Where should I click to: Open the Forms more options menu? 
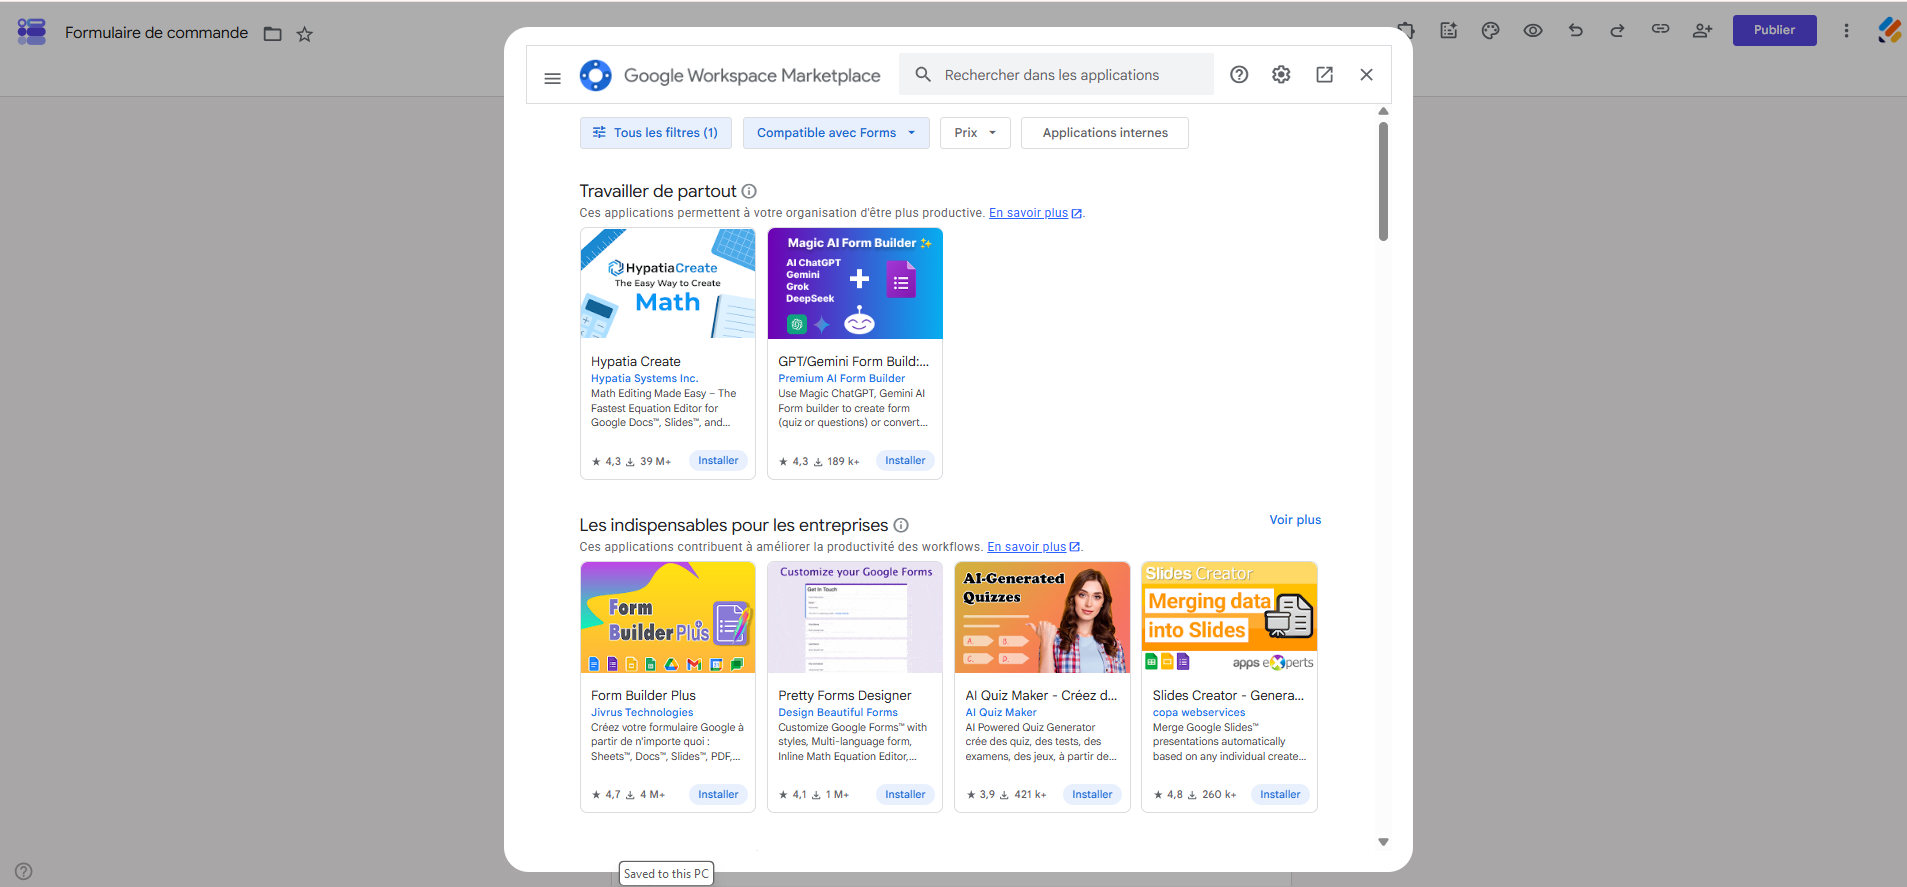(x=1846, y=31)
